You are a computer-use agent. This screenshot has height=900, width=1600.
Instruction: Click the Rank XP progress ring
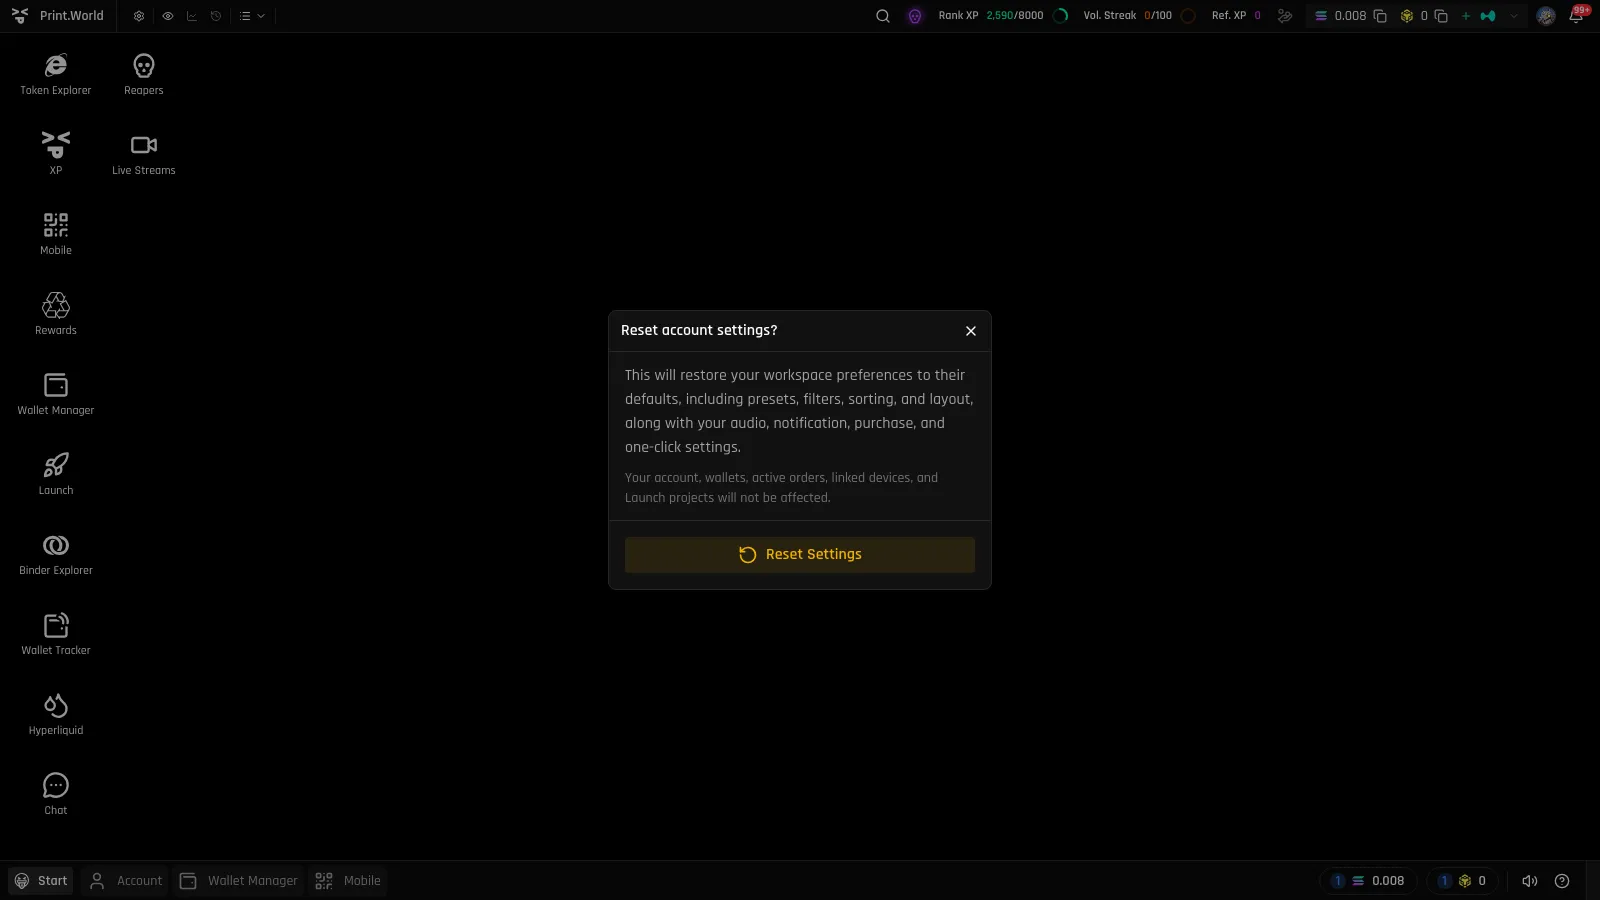click(1061, 16)
